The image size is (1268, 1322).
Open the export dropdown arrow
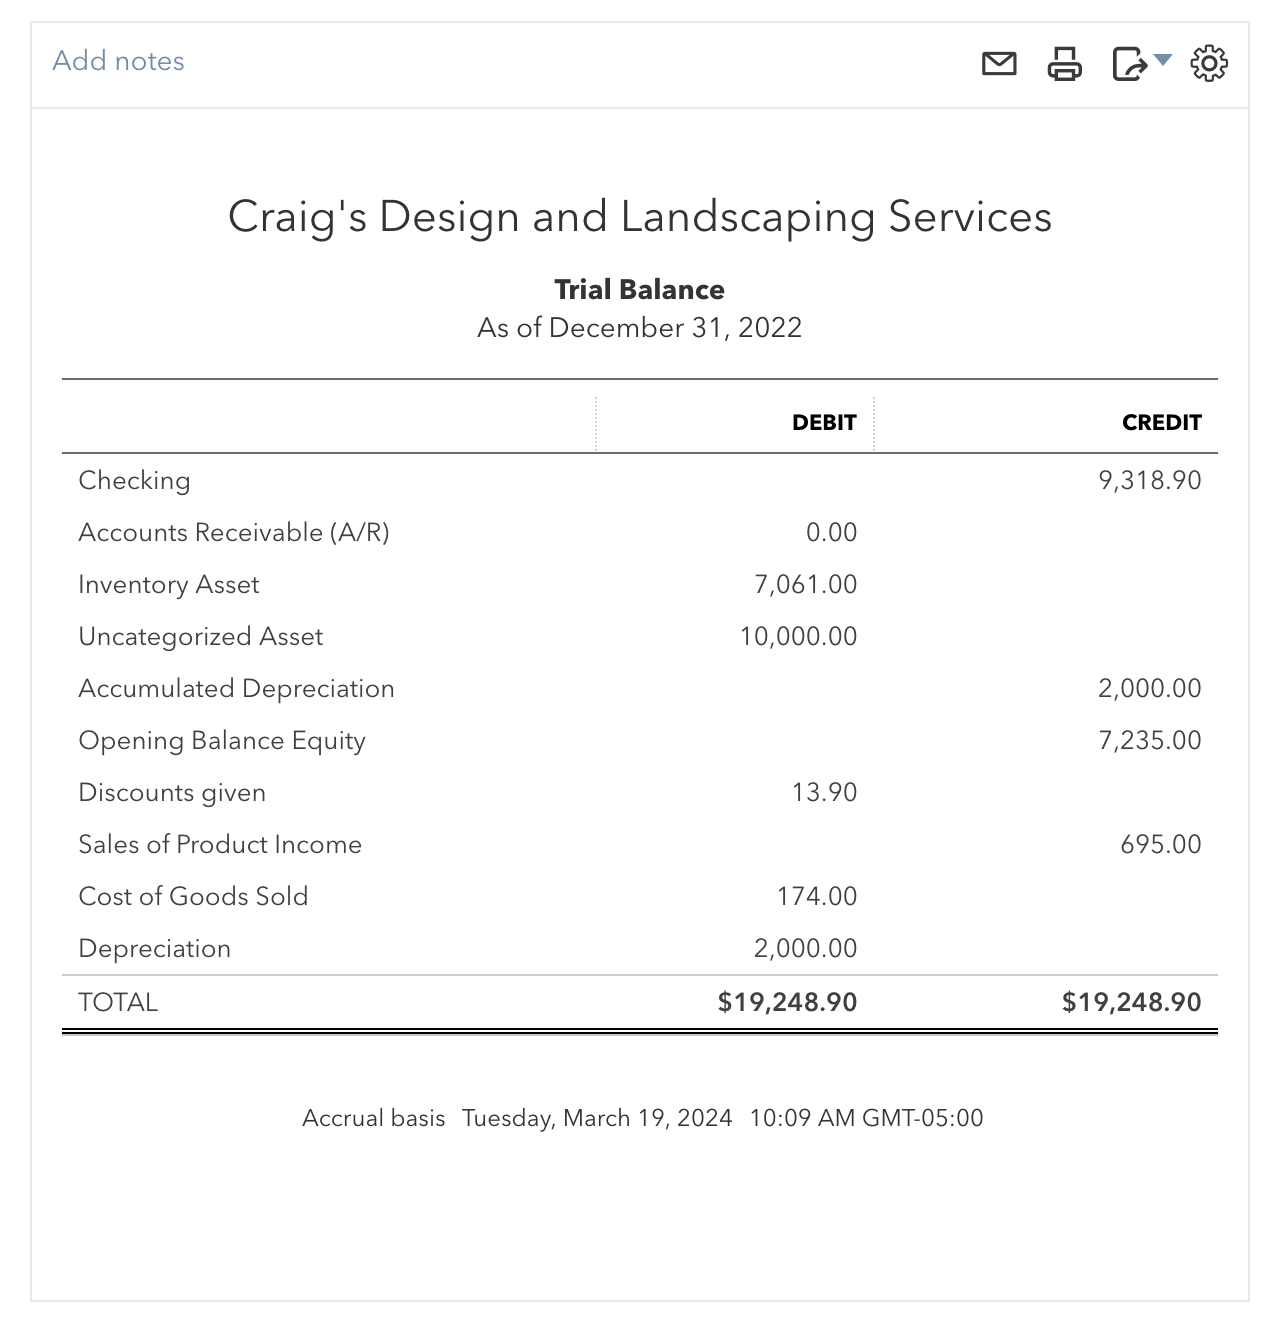coord(1162,61)
